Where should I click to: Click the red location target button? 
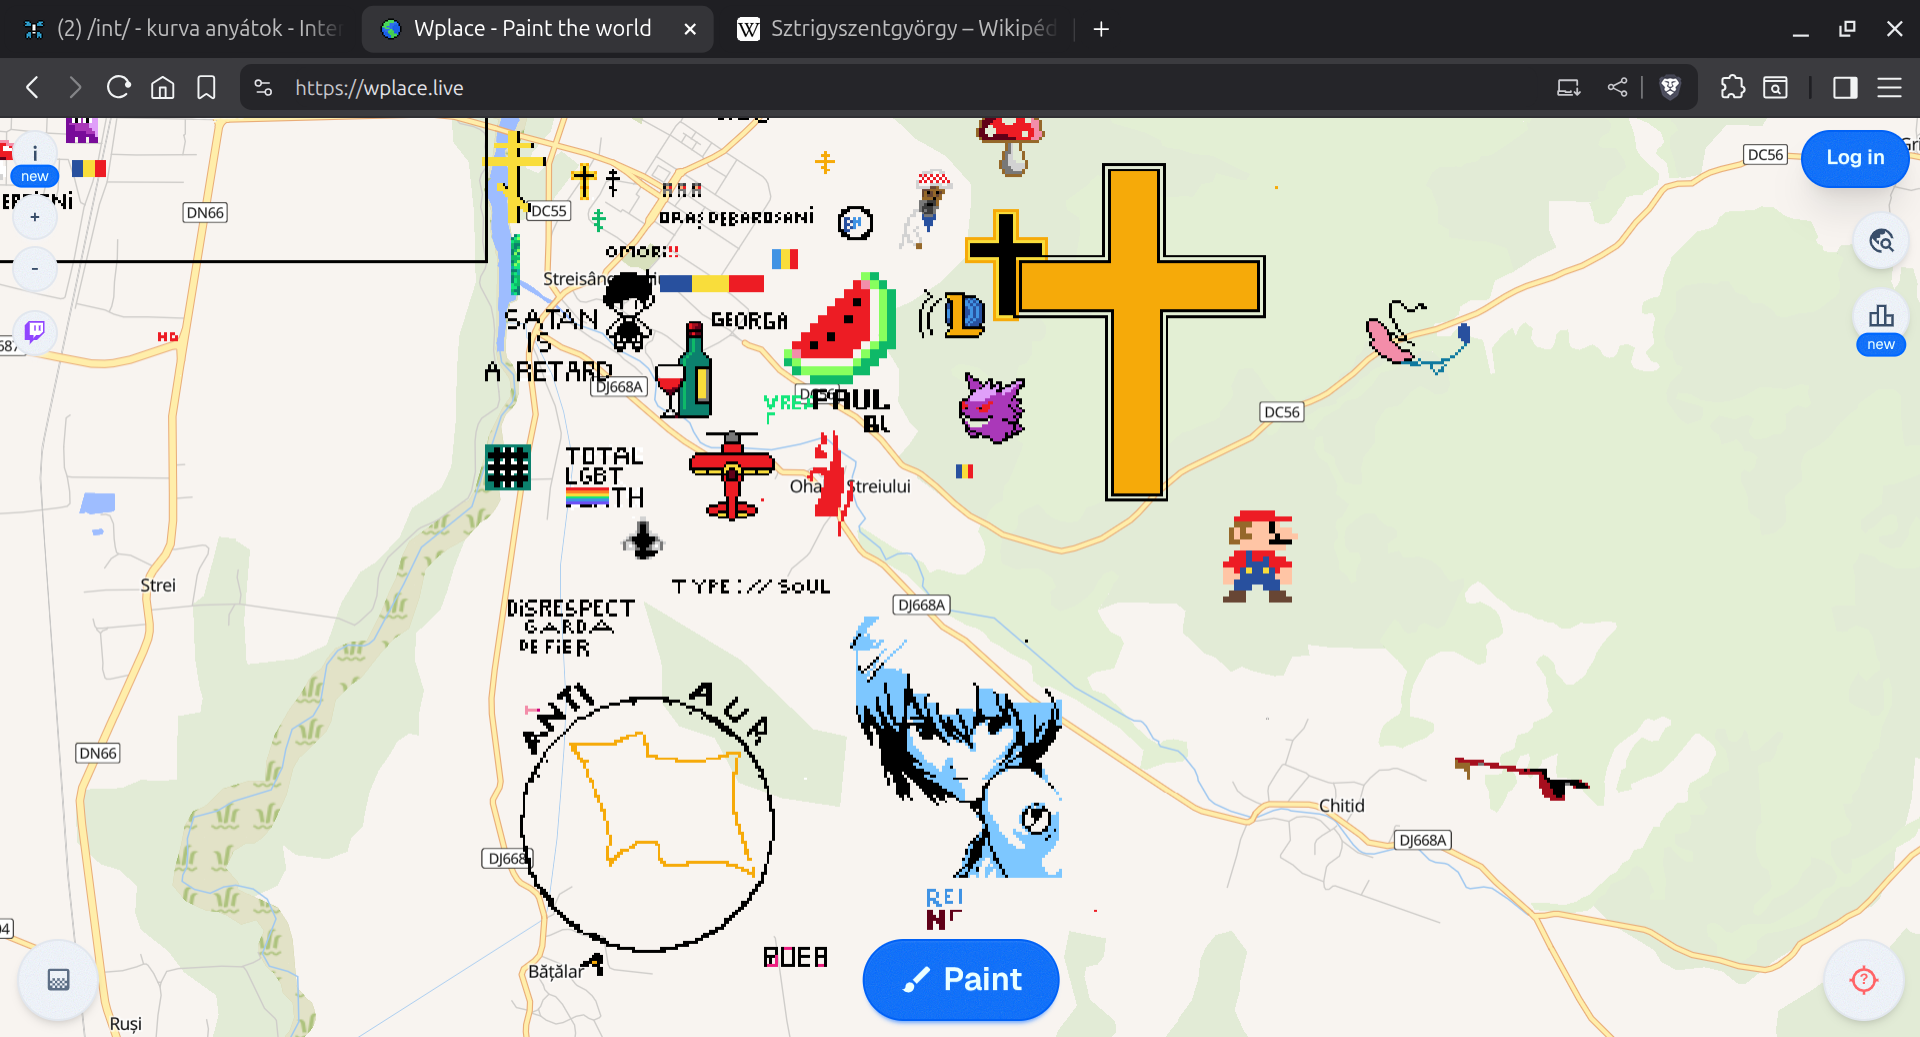coord(1863,980)
